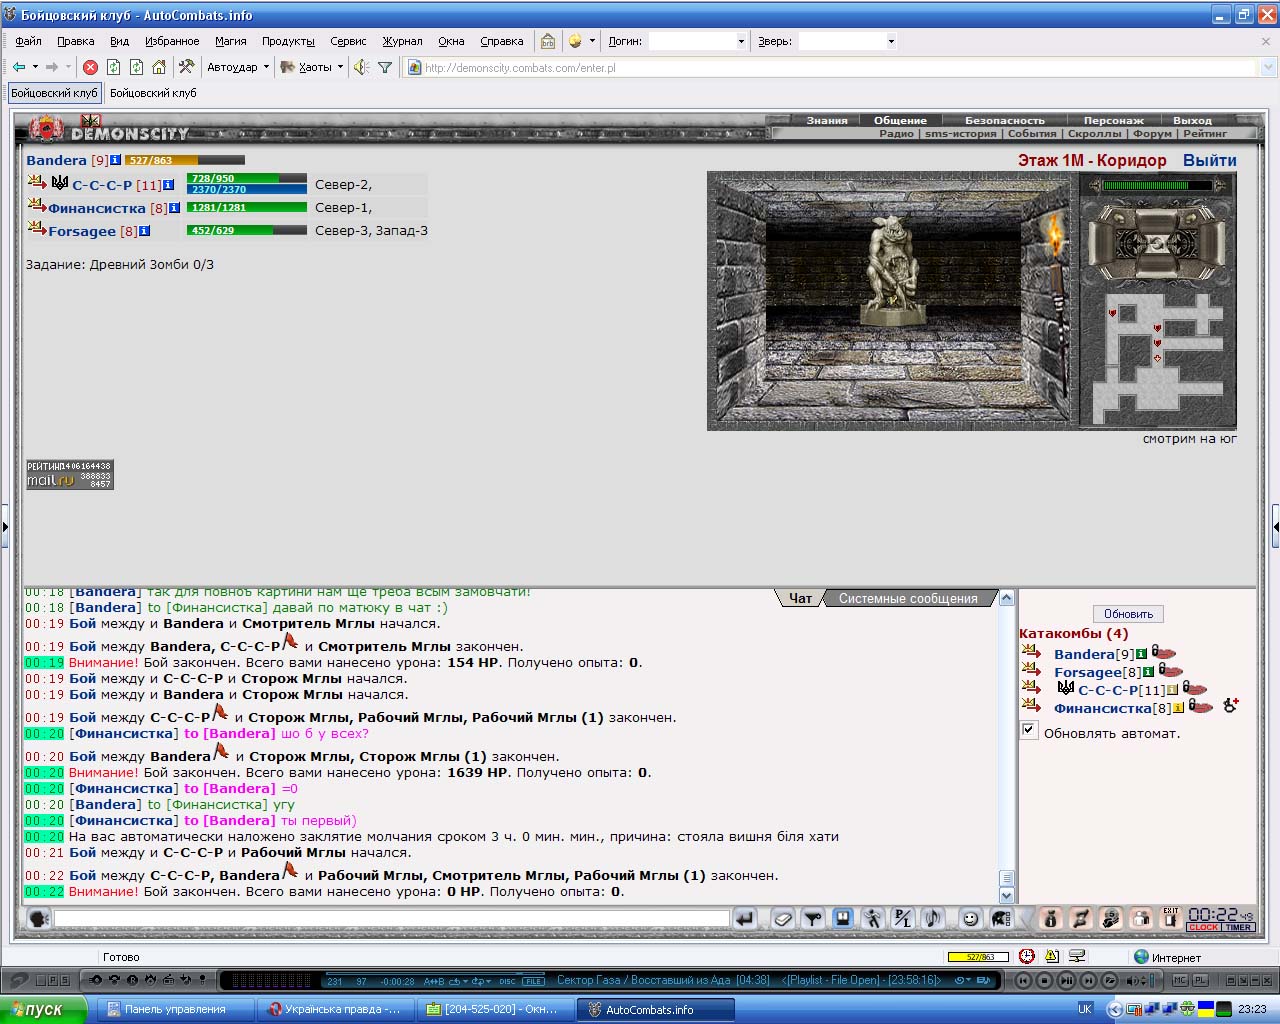Go to the home page icon
Image resolution: width=1280 pixels, height=1024 pixels.
pyautogui.click(x=159, y=67)
